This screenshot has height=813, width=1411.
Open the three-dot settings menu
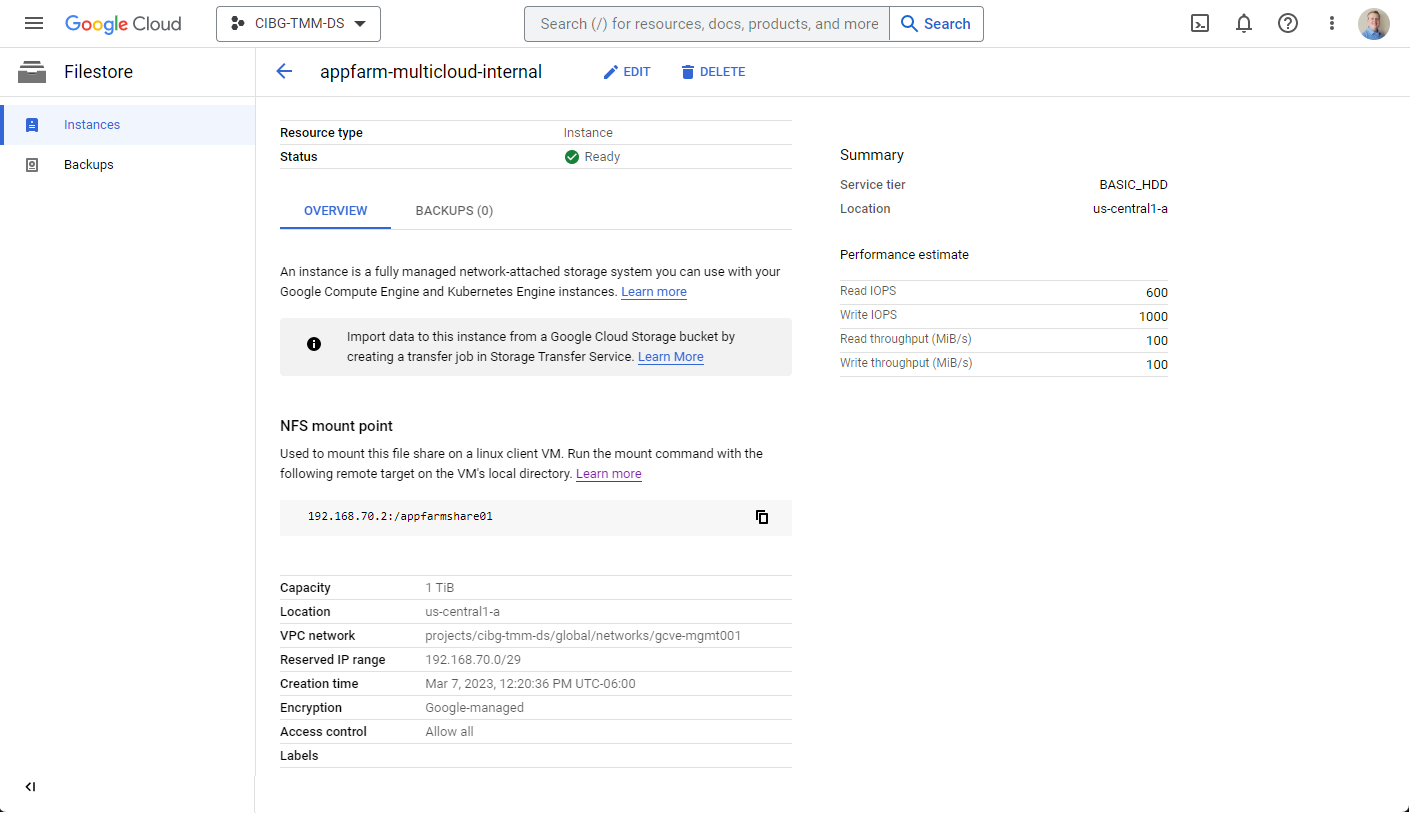(1332, 24)
